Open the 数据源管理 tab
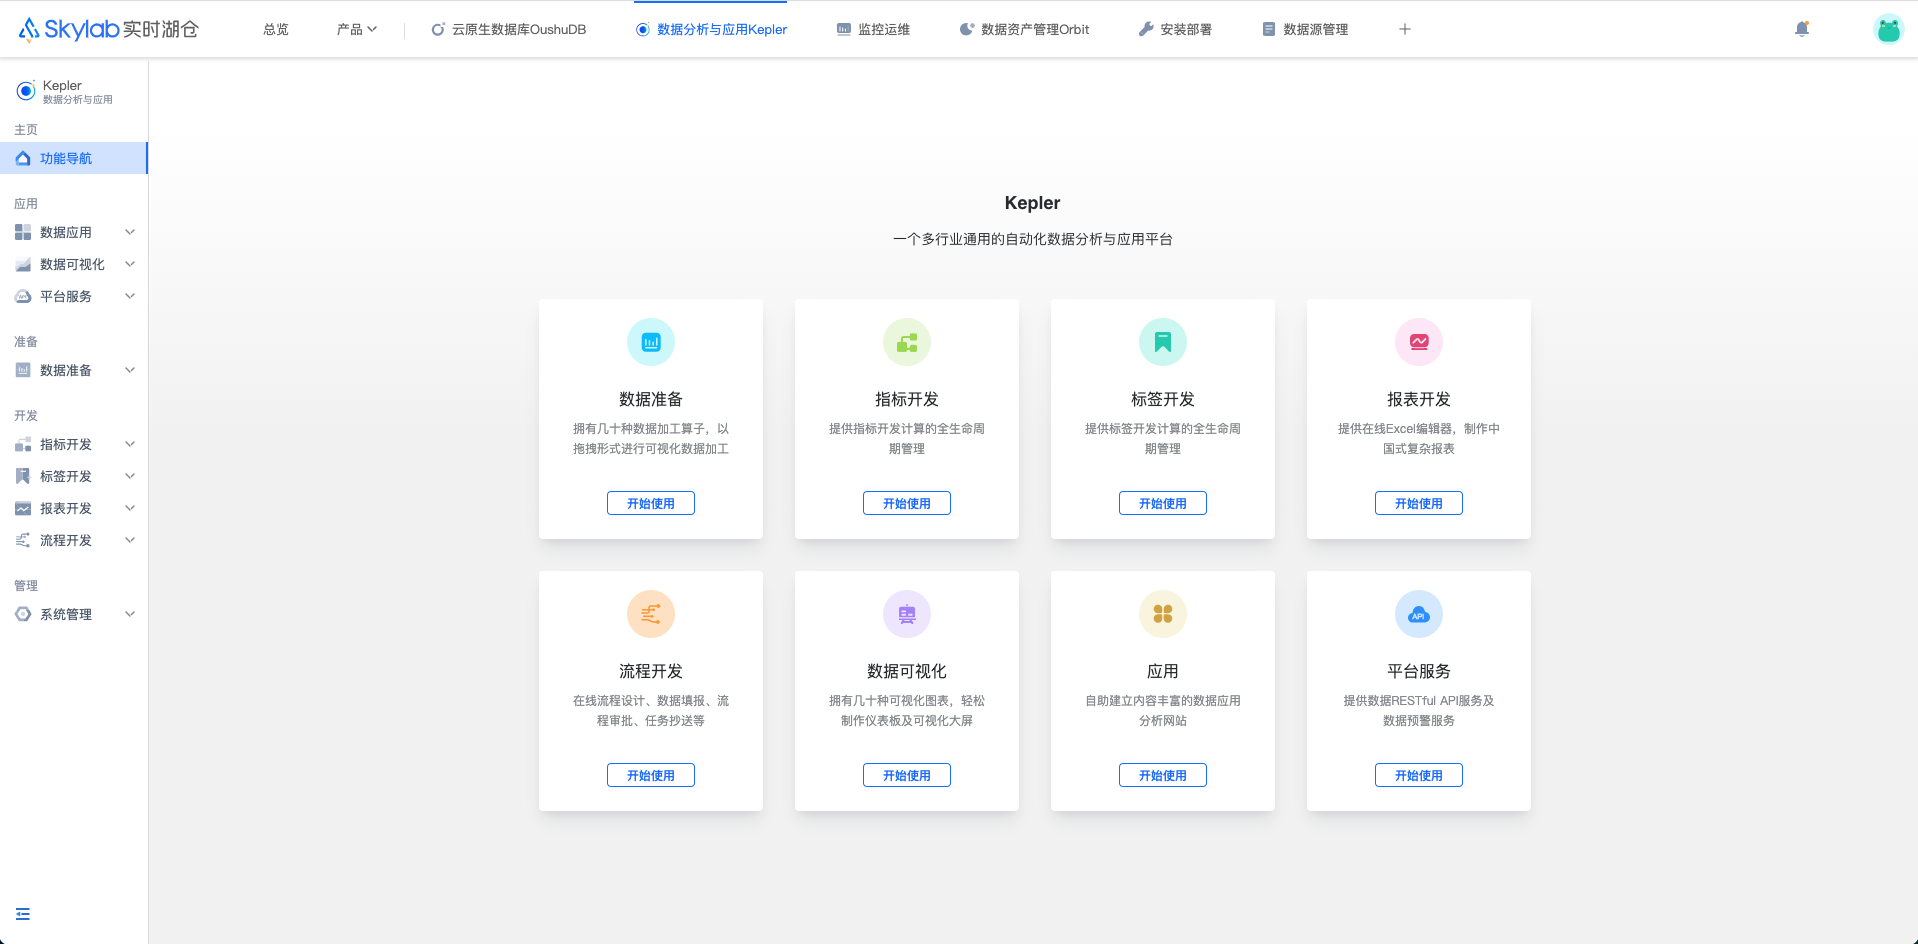1918x944 pixels. click(1305, 29)
